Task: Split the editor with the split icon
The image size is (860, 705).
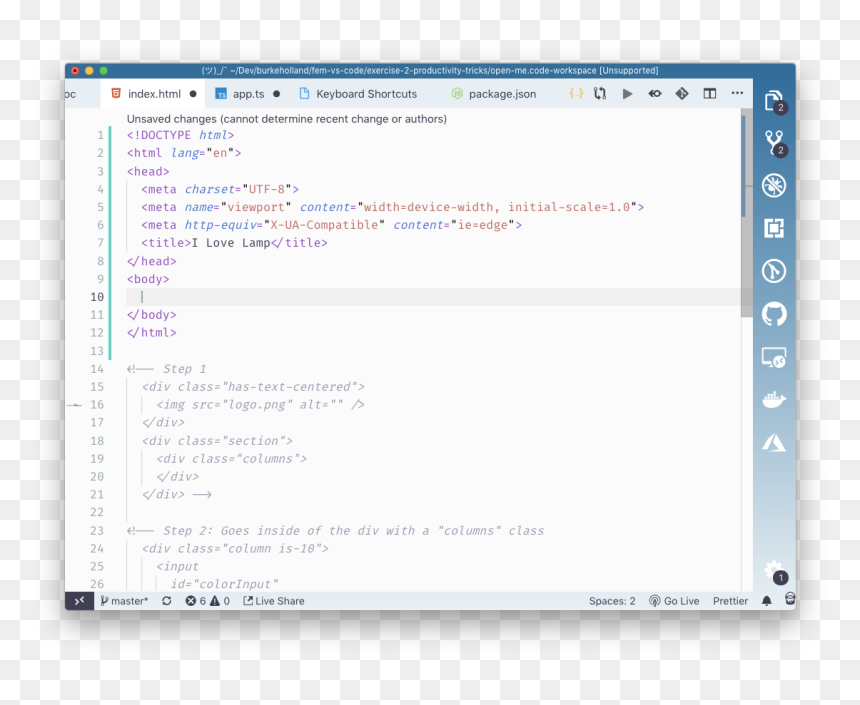Action: point(710,94)
